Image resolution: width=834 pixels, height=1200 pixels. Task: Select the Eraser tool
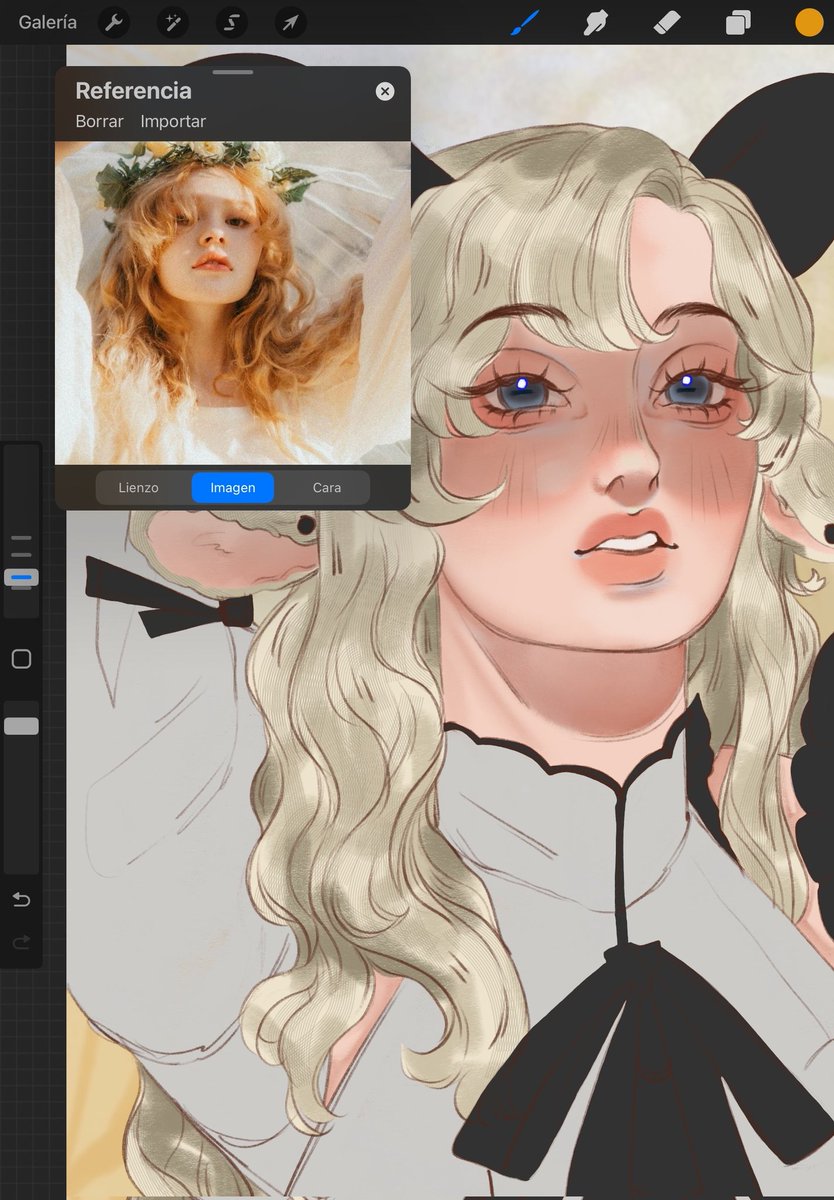[x=667, y=22]
